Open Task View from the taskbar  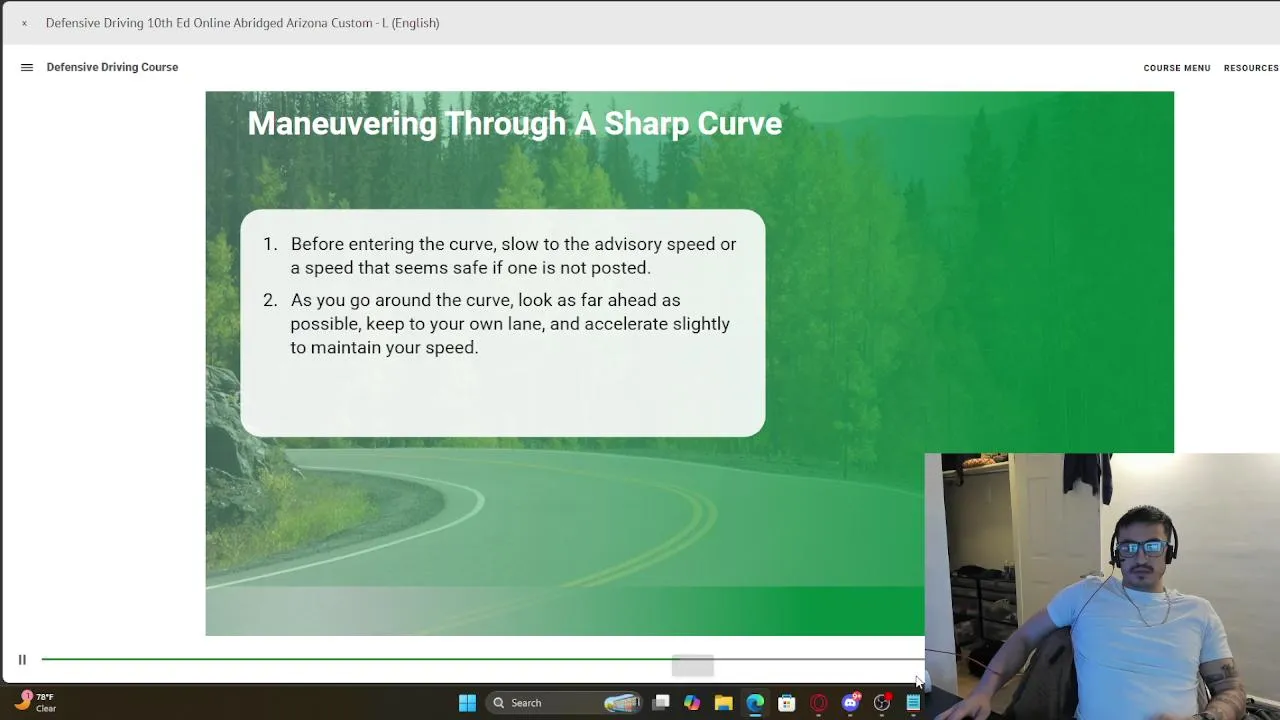[661, 703]
